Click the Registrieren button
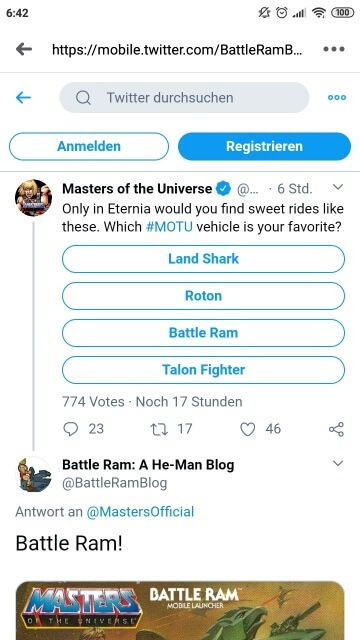This screenshot has width=360, height=640. click(x=264, y=147)
